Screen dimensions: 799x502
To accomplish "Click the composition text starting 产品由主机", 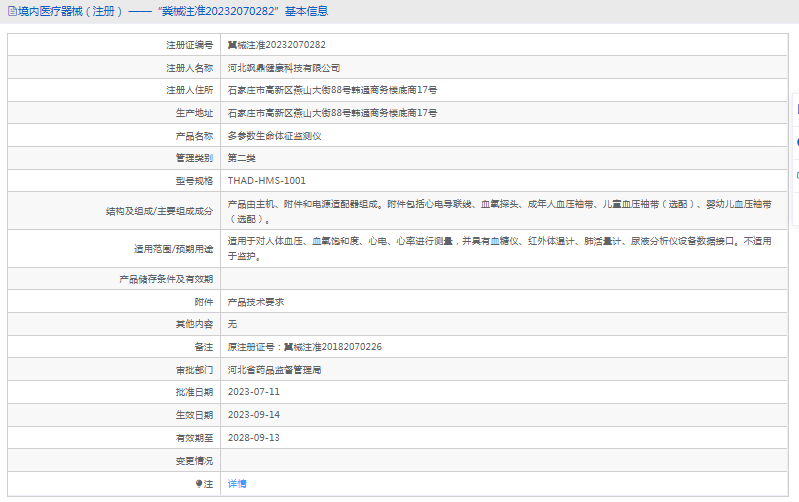I will 499,211.
